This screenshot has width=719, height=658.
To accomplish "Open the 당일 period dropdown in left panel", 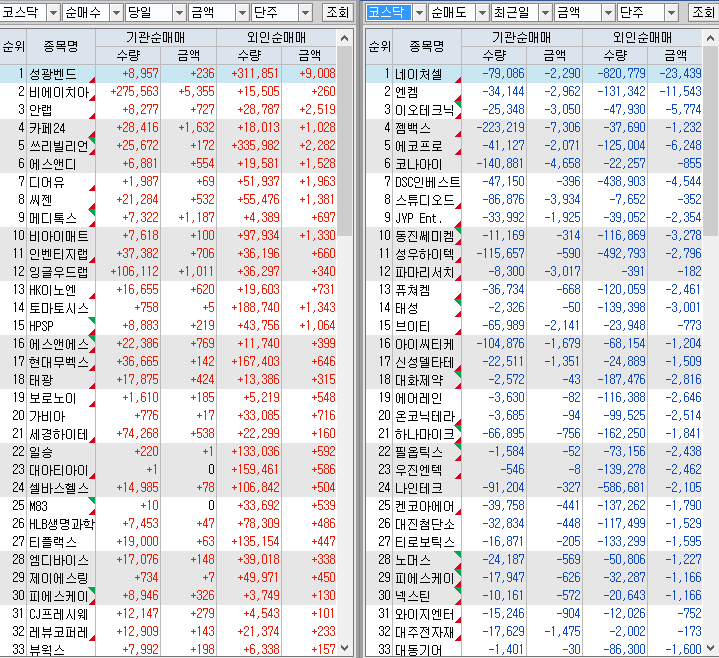I will (x=179, y=12).
